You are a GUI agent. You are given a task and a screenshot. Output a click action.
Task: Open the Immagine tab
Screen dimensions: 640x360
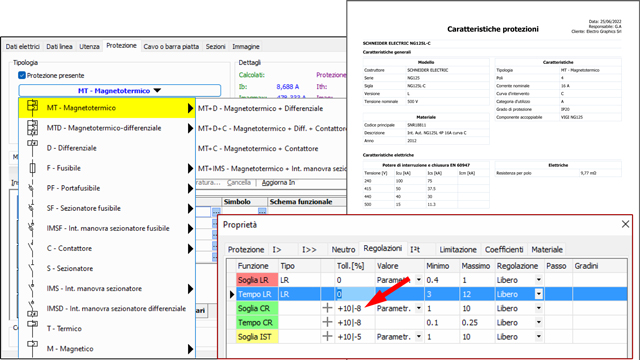(x=246, y=47)
